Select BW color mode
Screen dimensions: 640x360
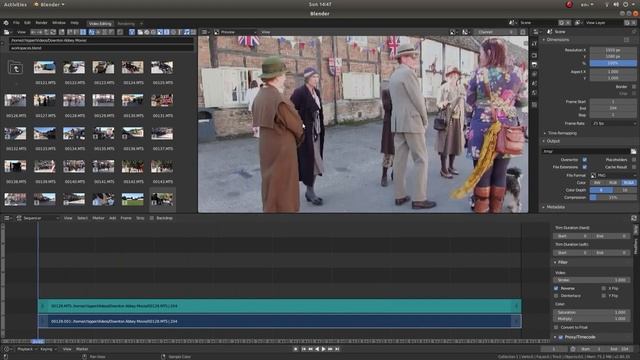coord(597,182)
